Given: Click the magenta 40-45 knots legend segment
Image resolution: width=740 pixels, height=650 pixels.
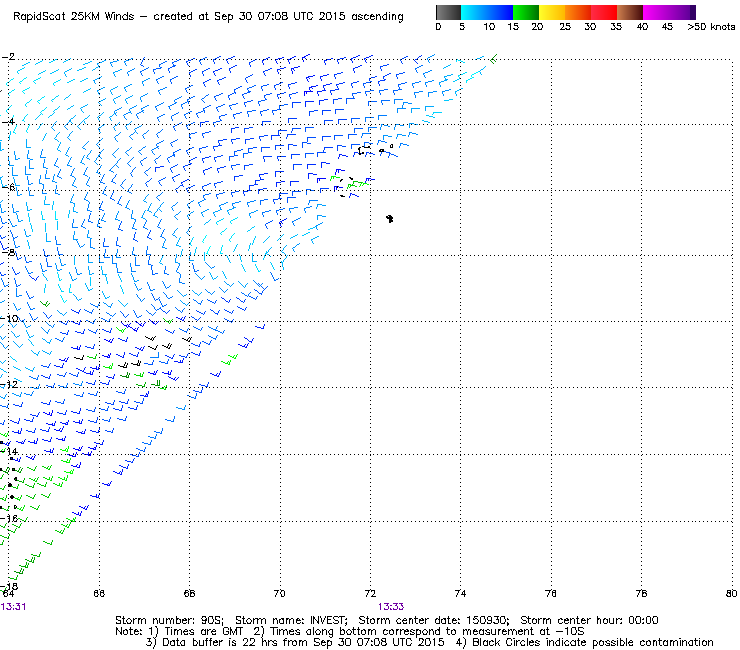Looking at the screenshot, I should 656,12.
